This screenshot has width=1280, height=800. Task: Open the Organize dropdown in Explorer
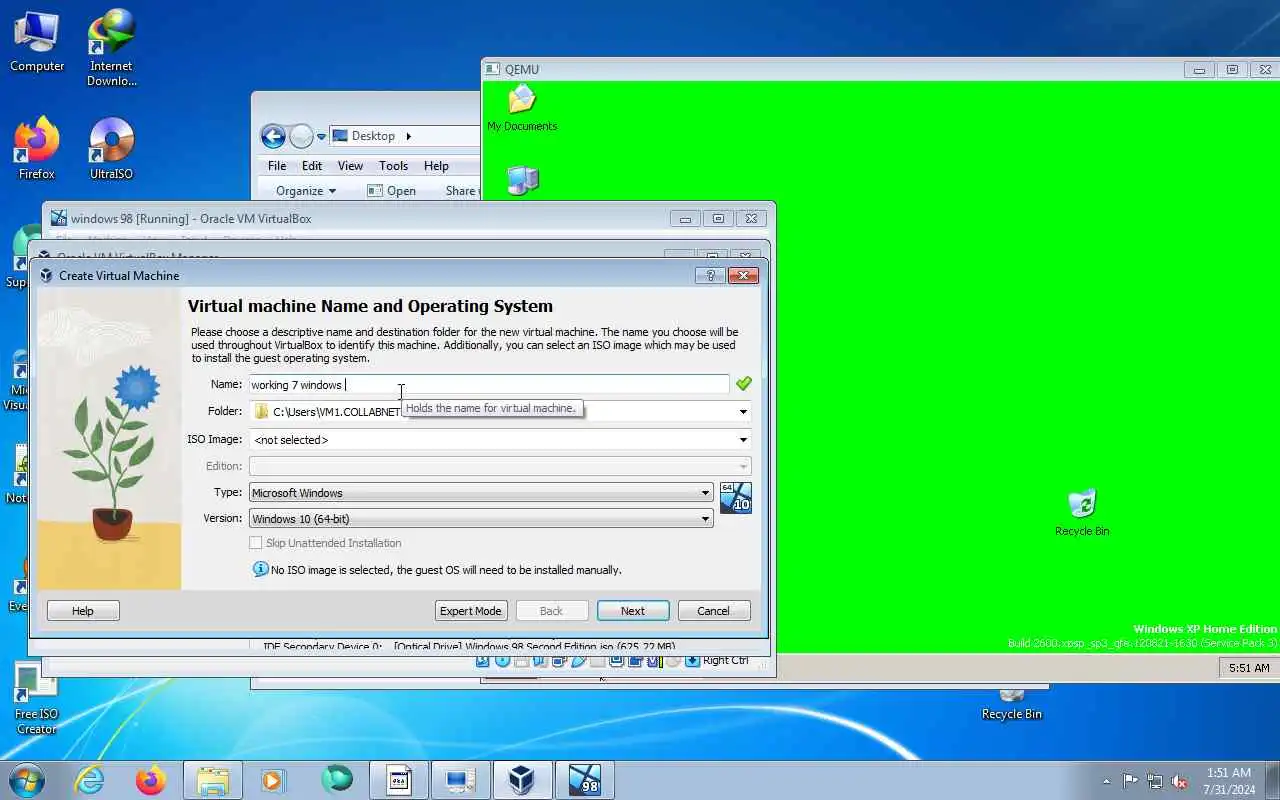coord(306,190)
